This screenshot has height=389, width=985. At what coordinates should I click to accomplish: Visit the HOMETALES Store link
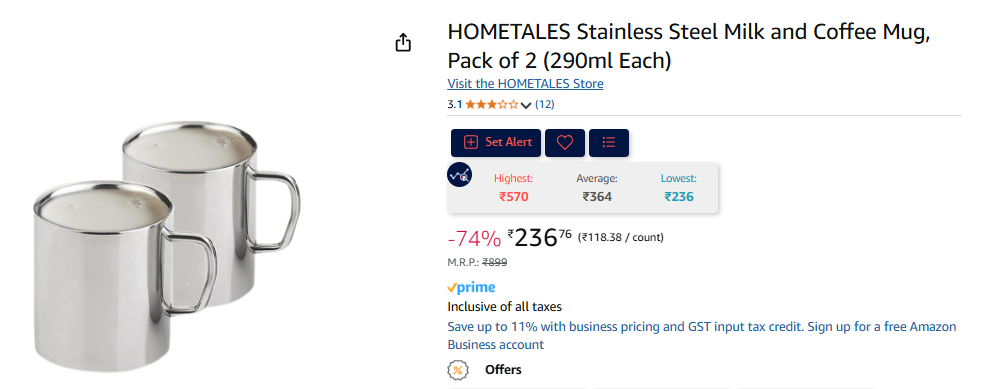(x=525, y=84)
